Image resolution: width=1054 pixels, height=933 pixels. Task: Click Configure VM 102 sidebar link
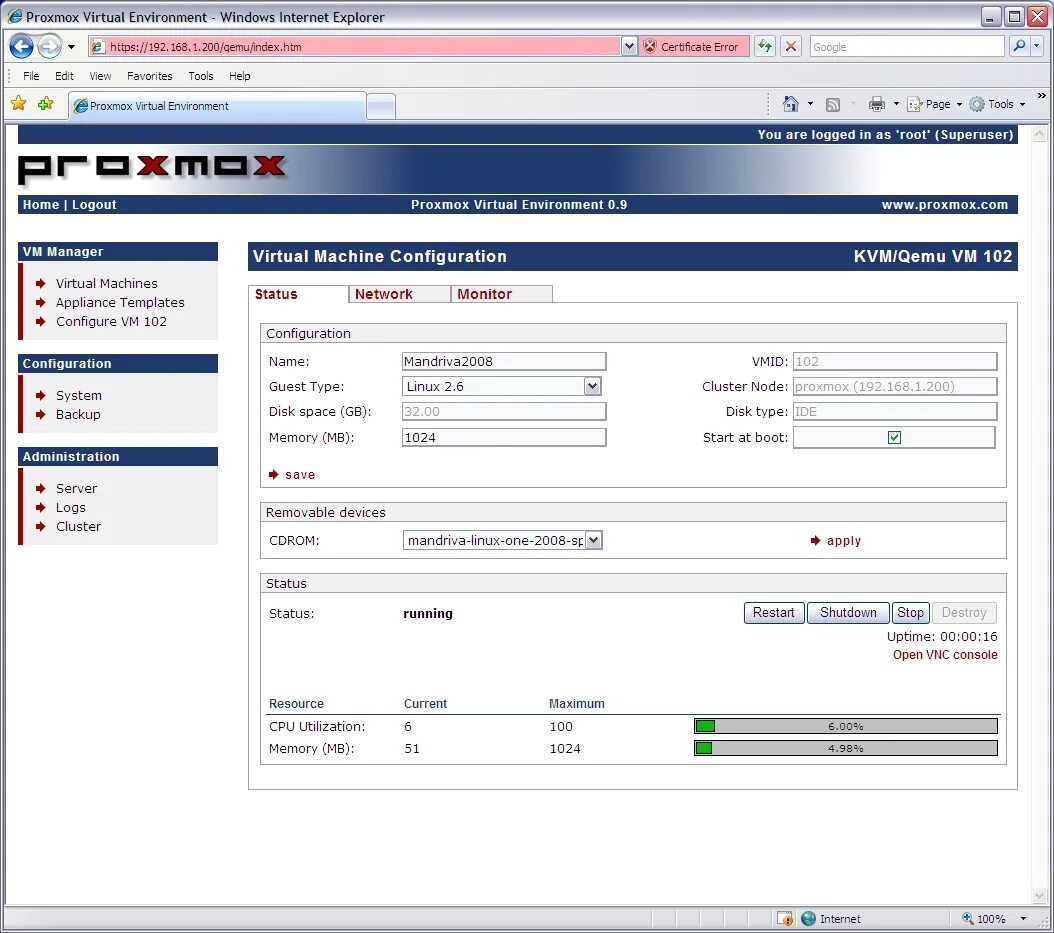(111, 321)
